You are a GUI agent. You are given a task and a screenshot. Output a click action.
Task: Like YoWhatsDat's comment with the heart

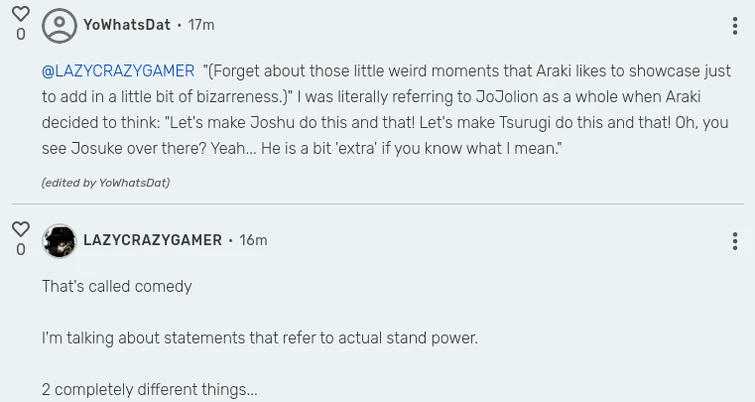(20, 14)
